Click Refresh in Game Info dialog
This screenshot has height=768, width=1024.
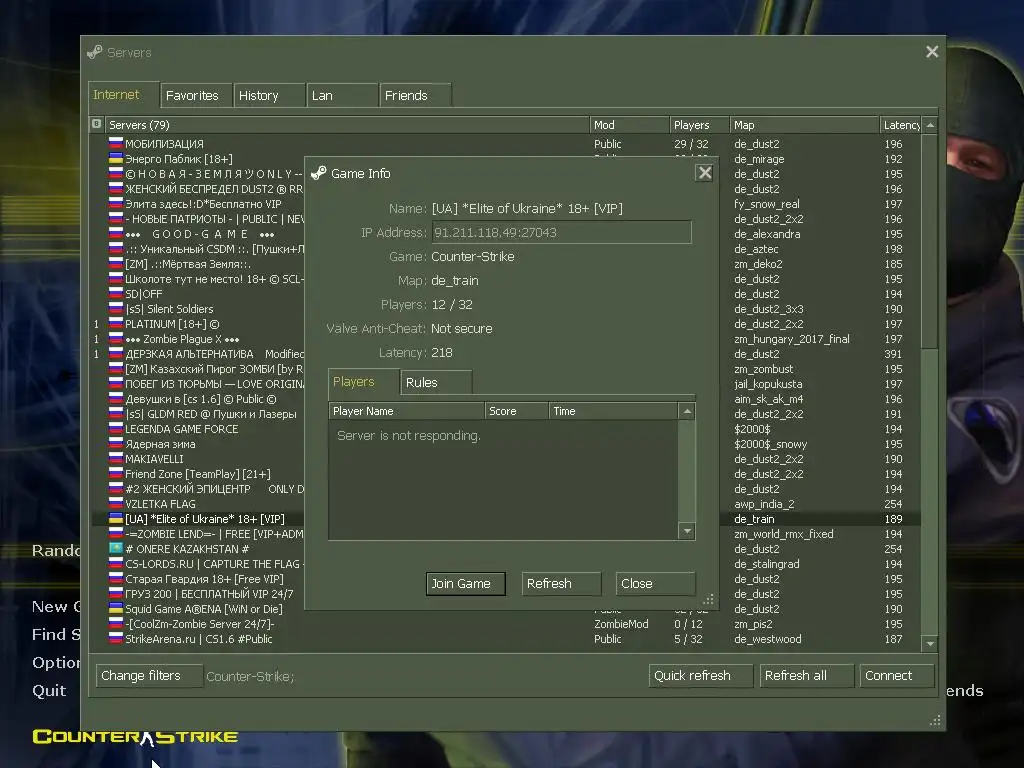[x=561, y=584]
